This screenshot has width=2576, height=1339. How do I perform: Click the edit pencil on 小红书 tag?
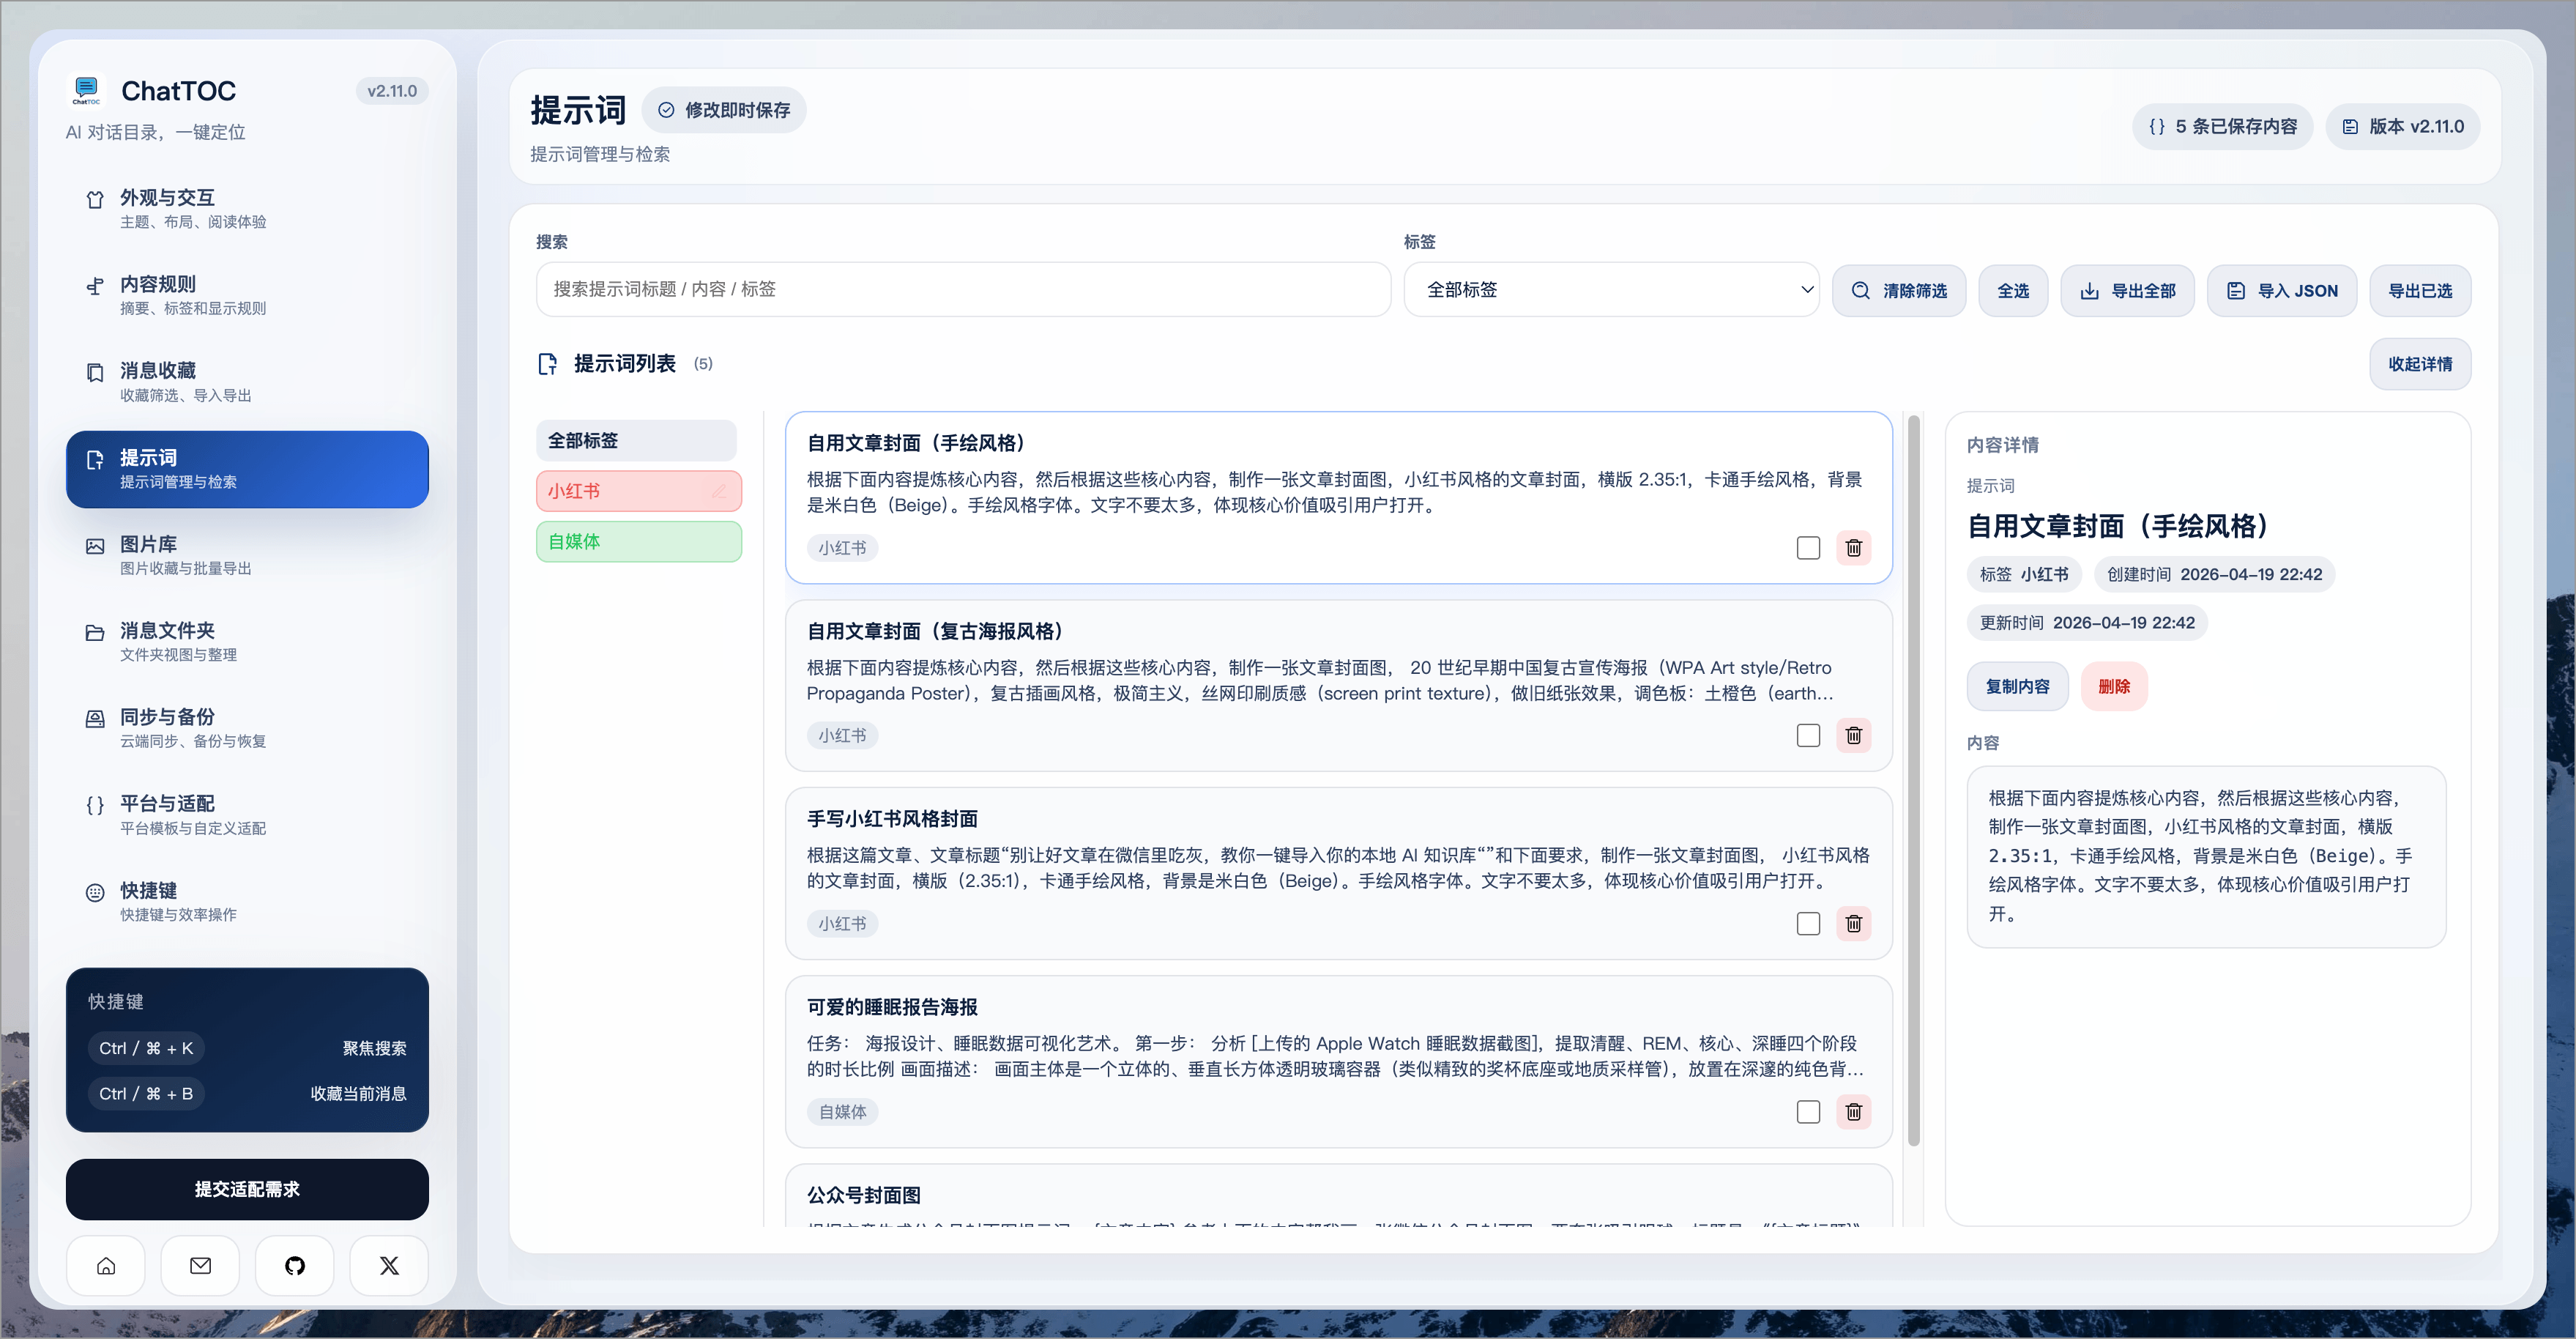coord(719,491)
